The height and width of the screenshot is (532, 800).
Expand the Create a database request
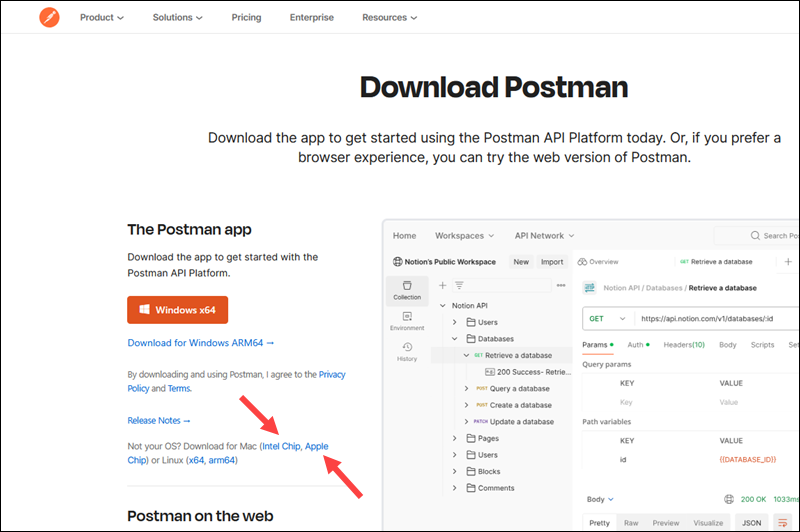466,405
